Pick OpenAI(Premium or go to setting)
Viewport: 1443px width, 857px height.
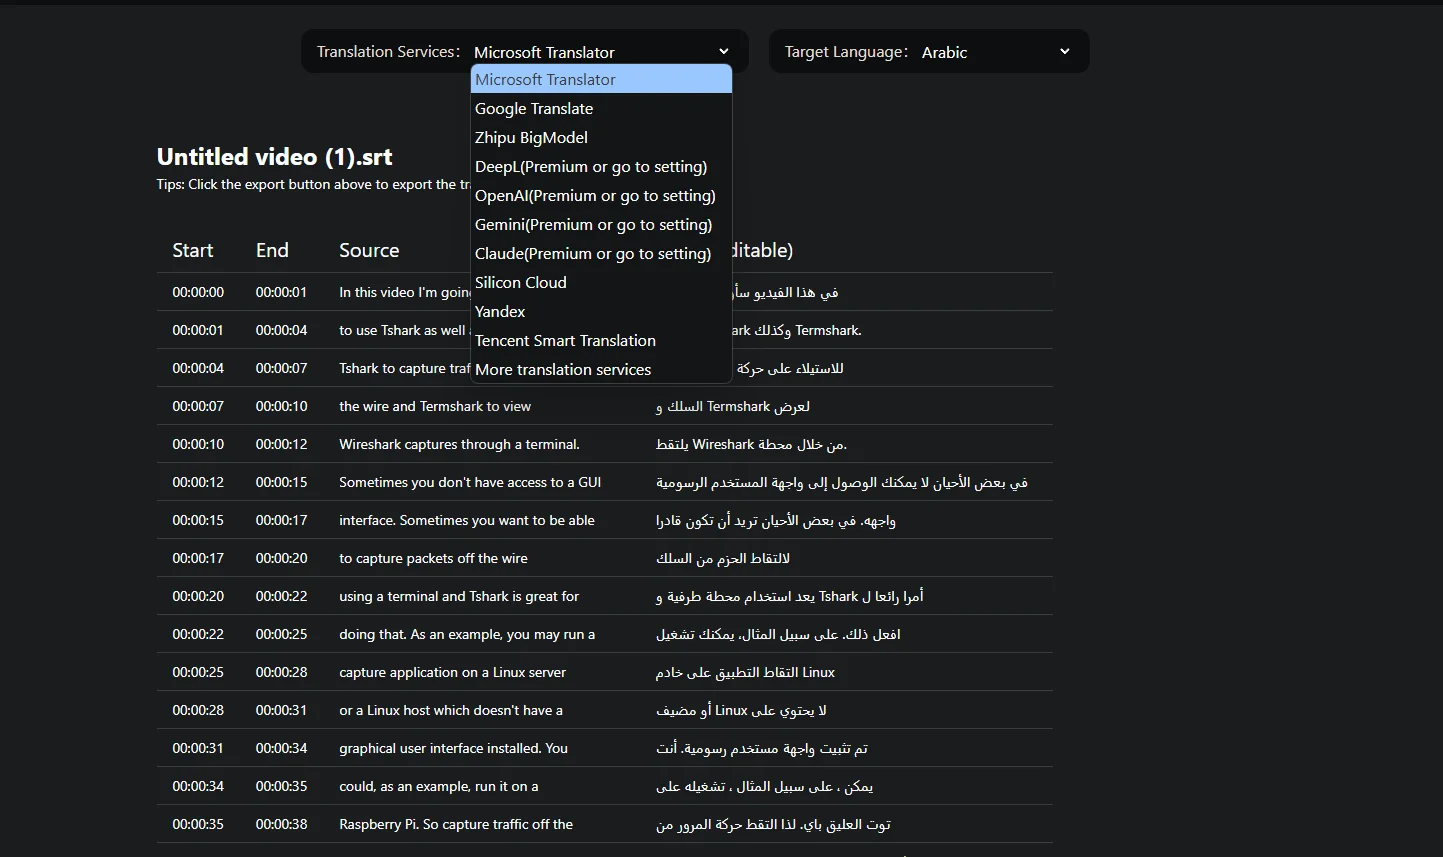click(x=601, y=195)
